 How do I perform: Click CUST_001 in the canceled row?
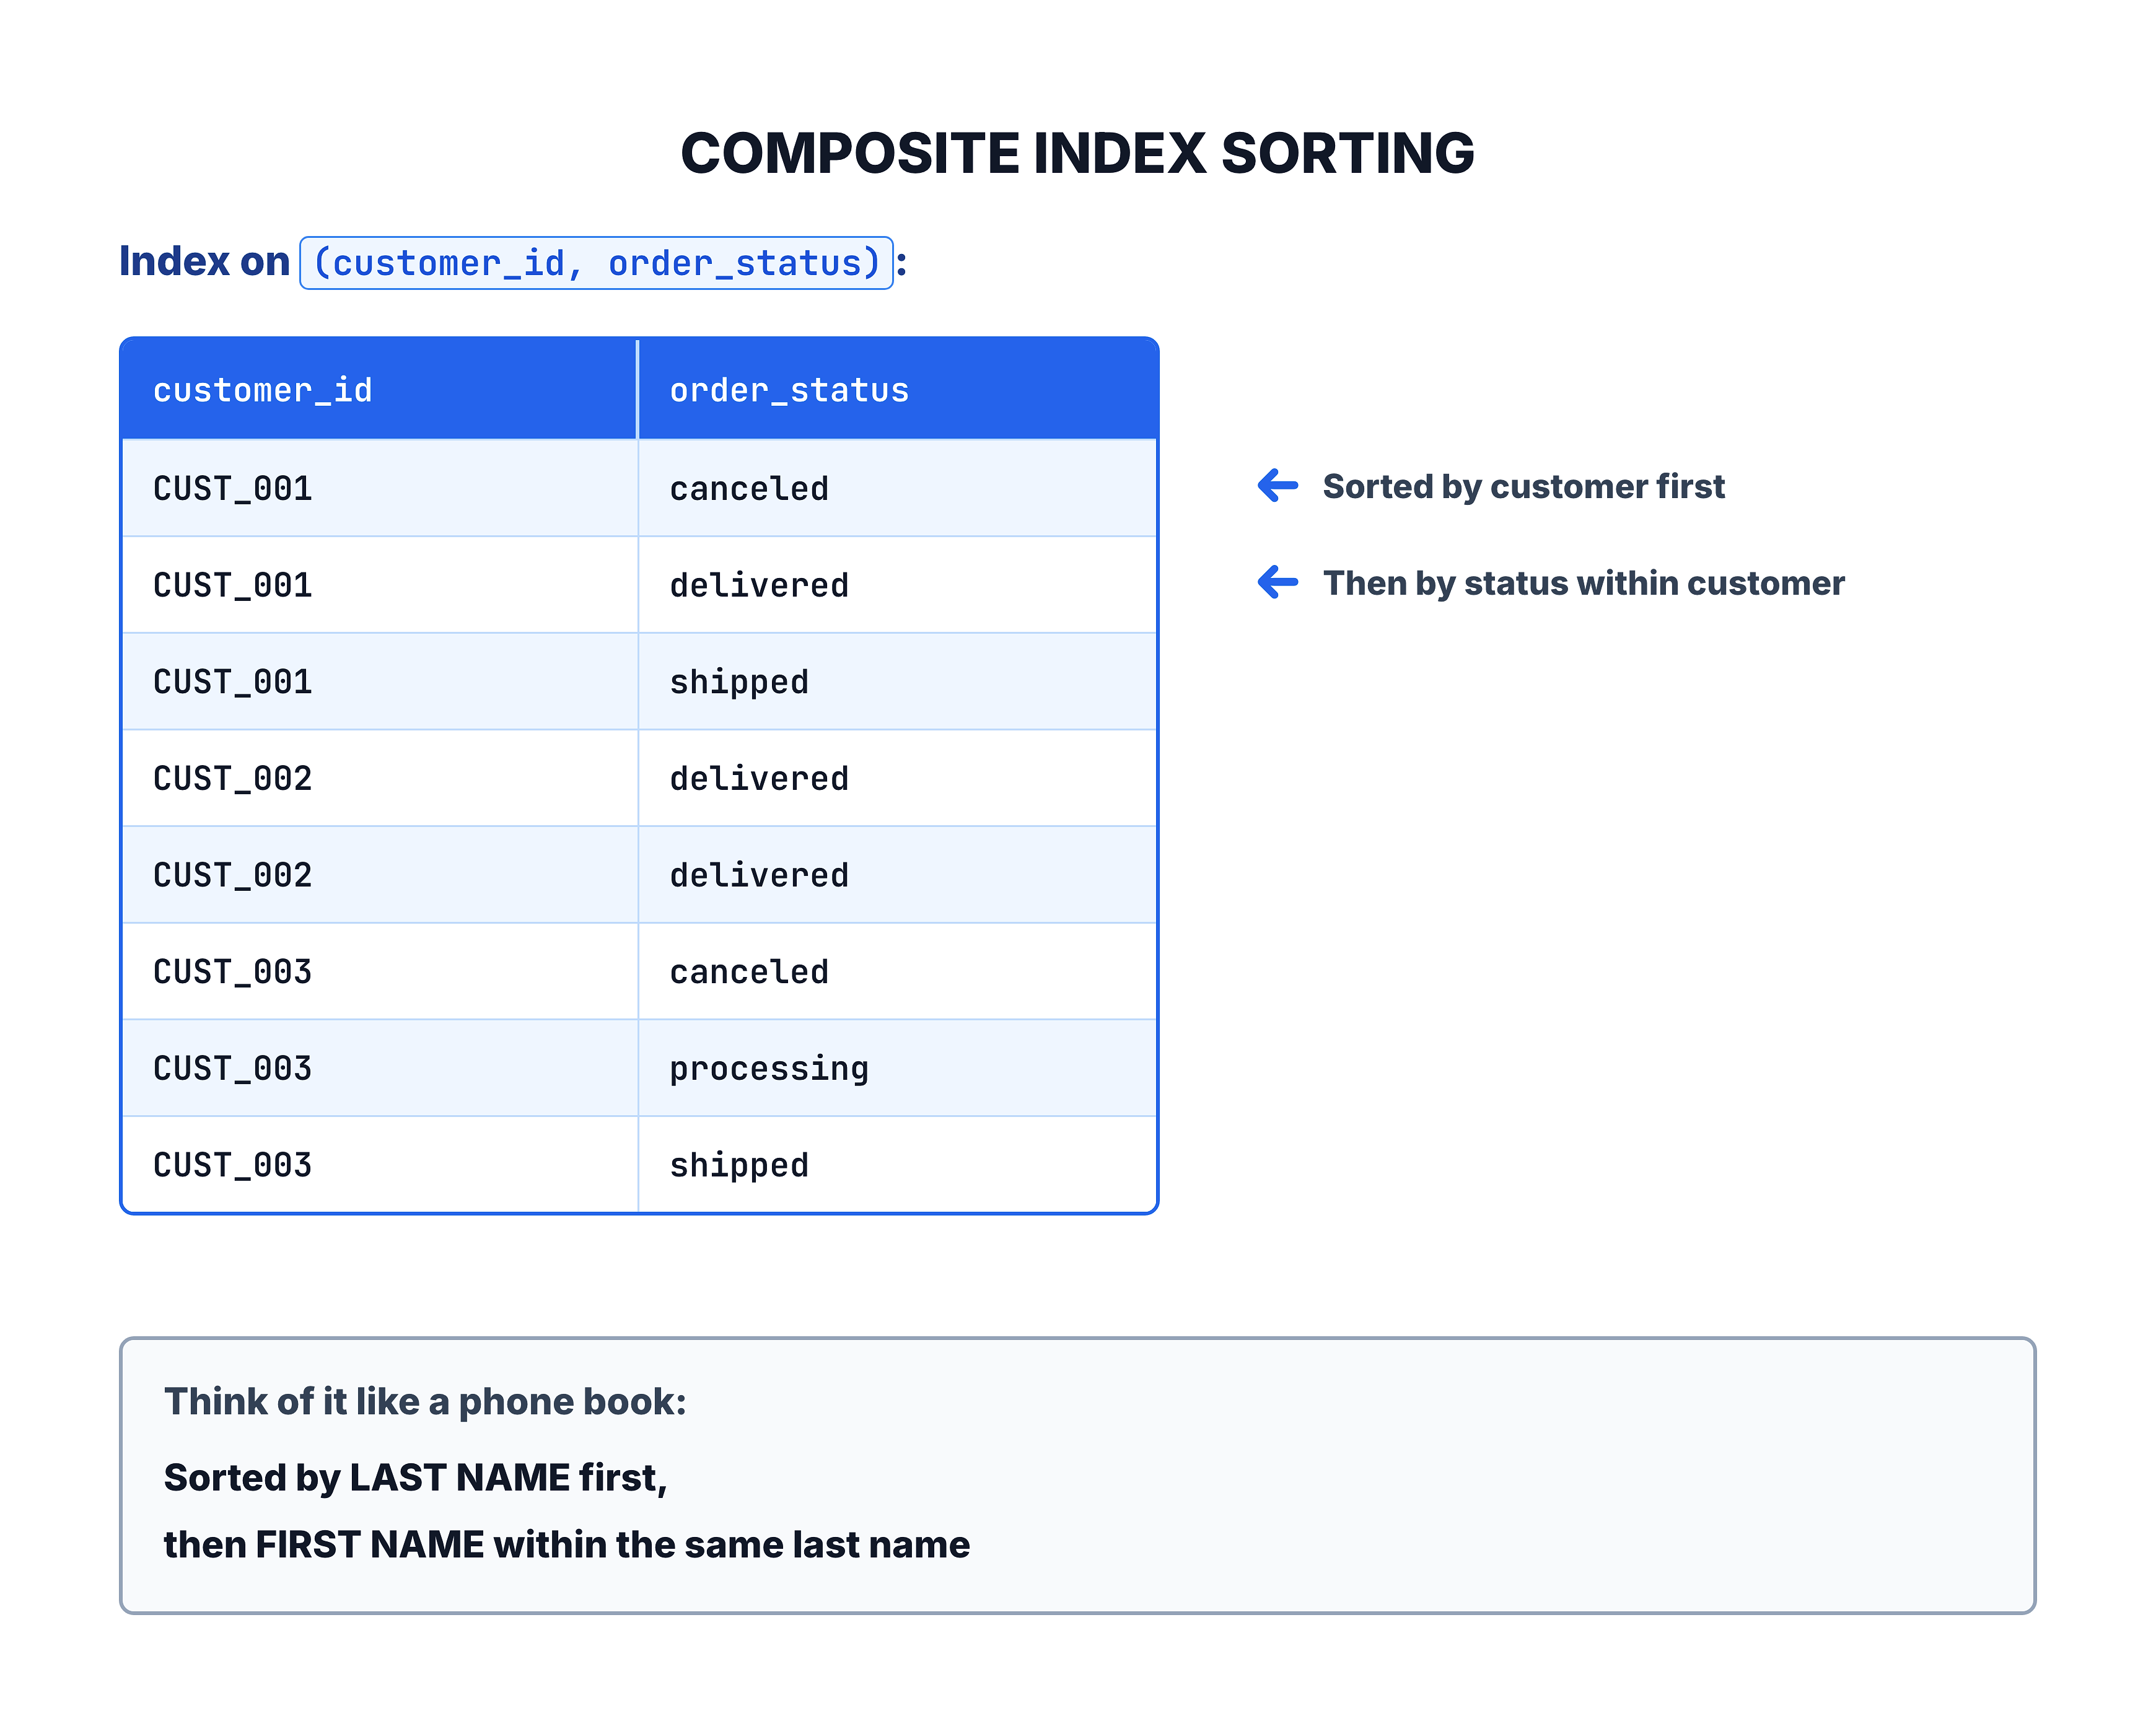click(x=232, y=488)
